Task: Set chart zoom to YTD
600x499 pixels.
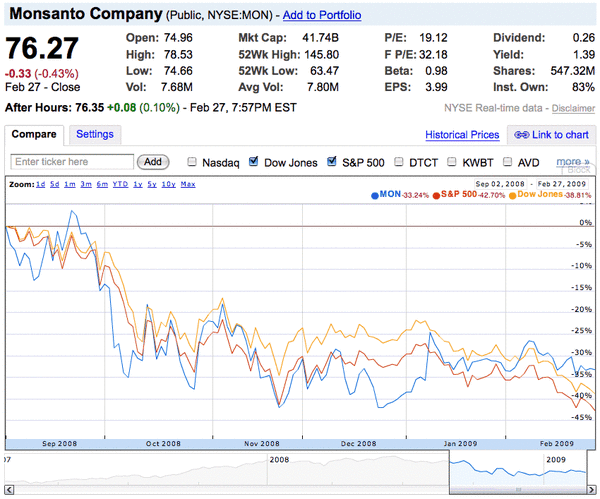Action: (x=120, y=184)
